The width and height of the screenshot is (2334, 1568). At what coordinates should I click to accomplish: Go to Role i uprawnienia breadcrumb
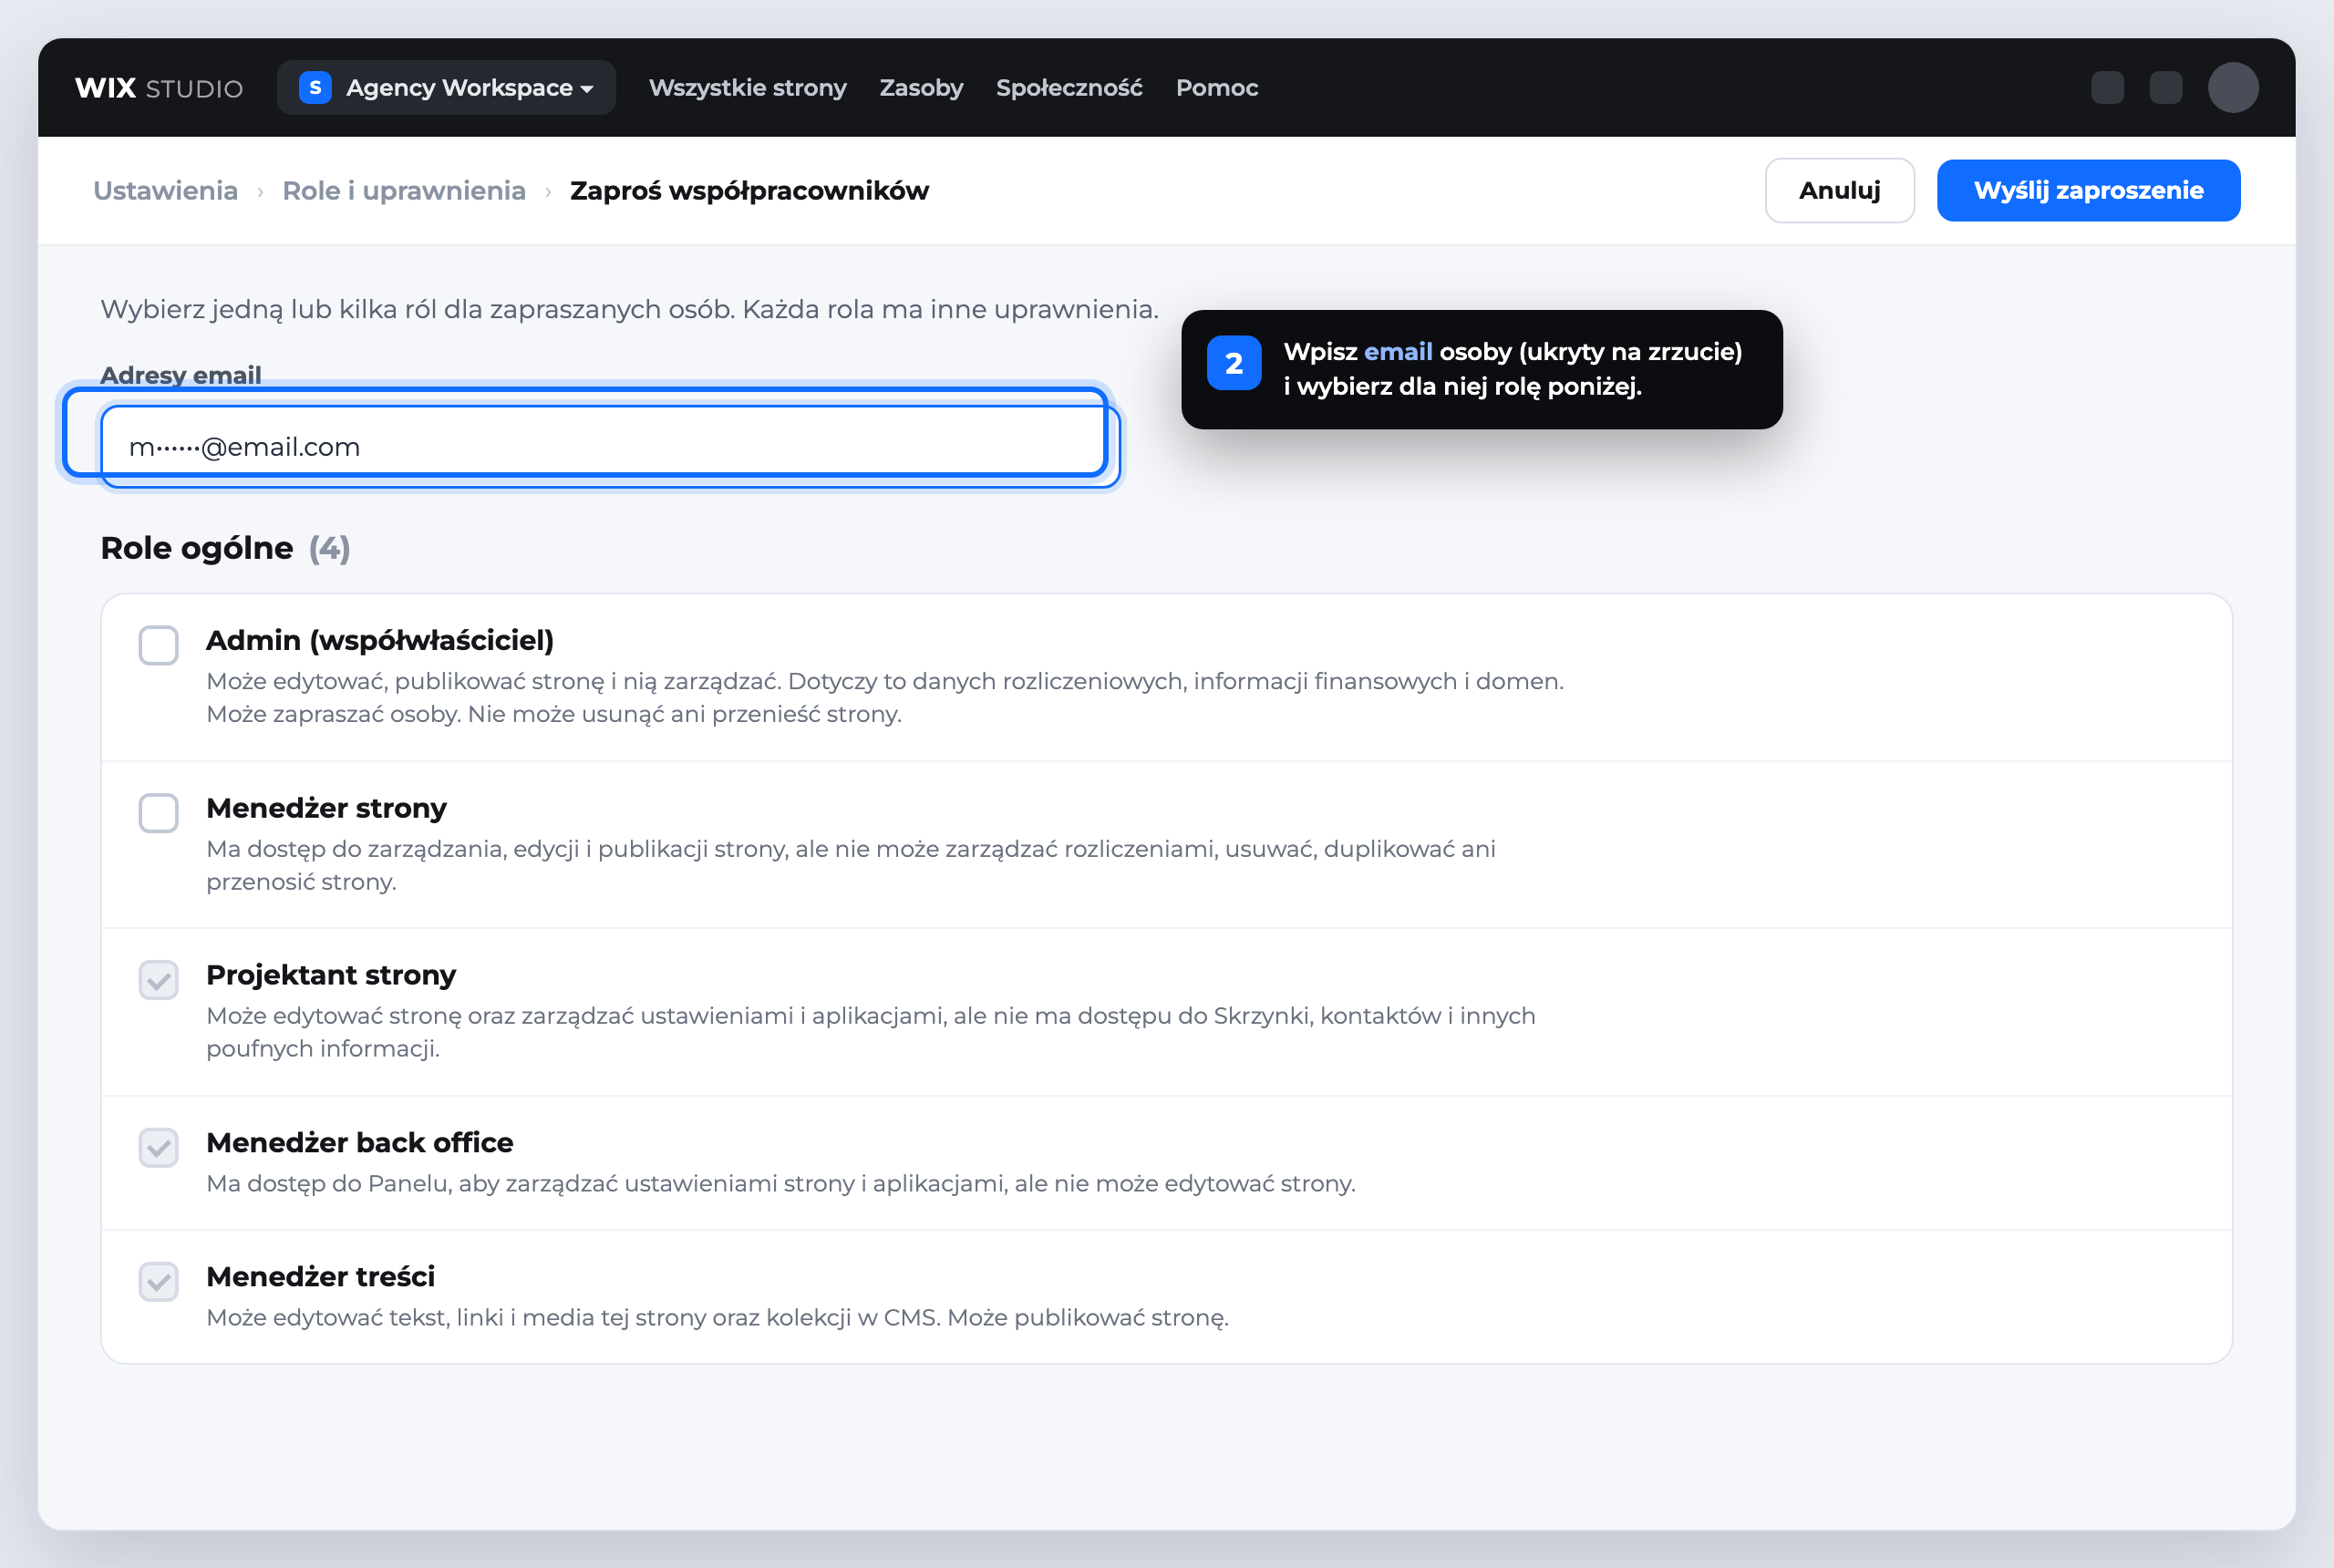click(404, 191)
